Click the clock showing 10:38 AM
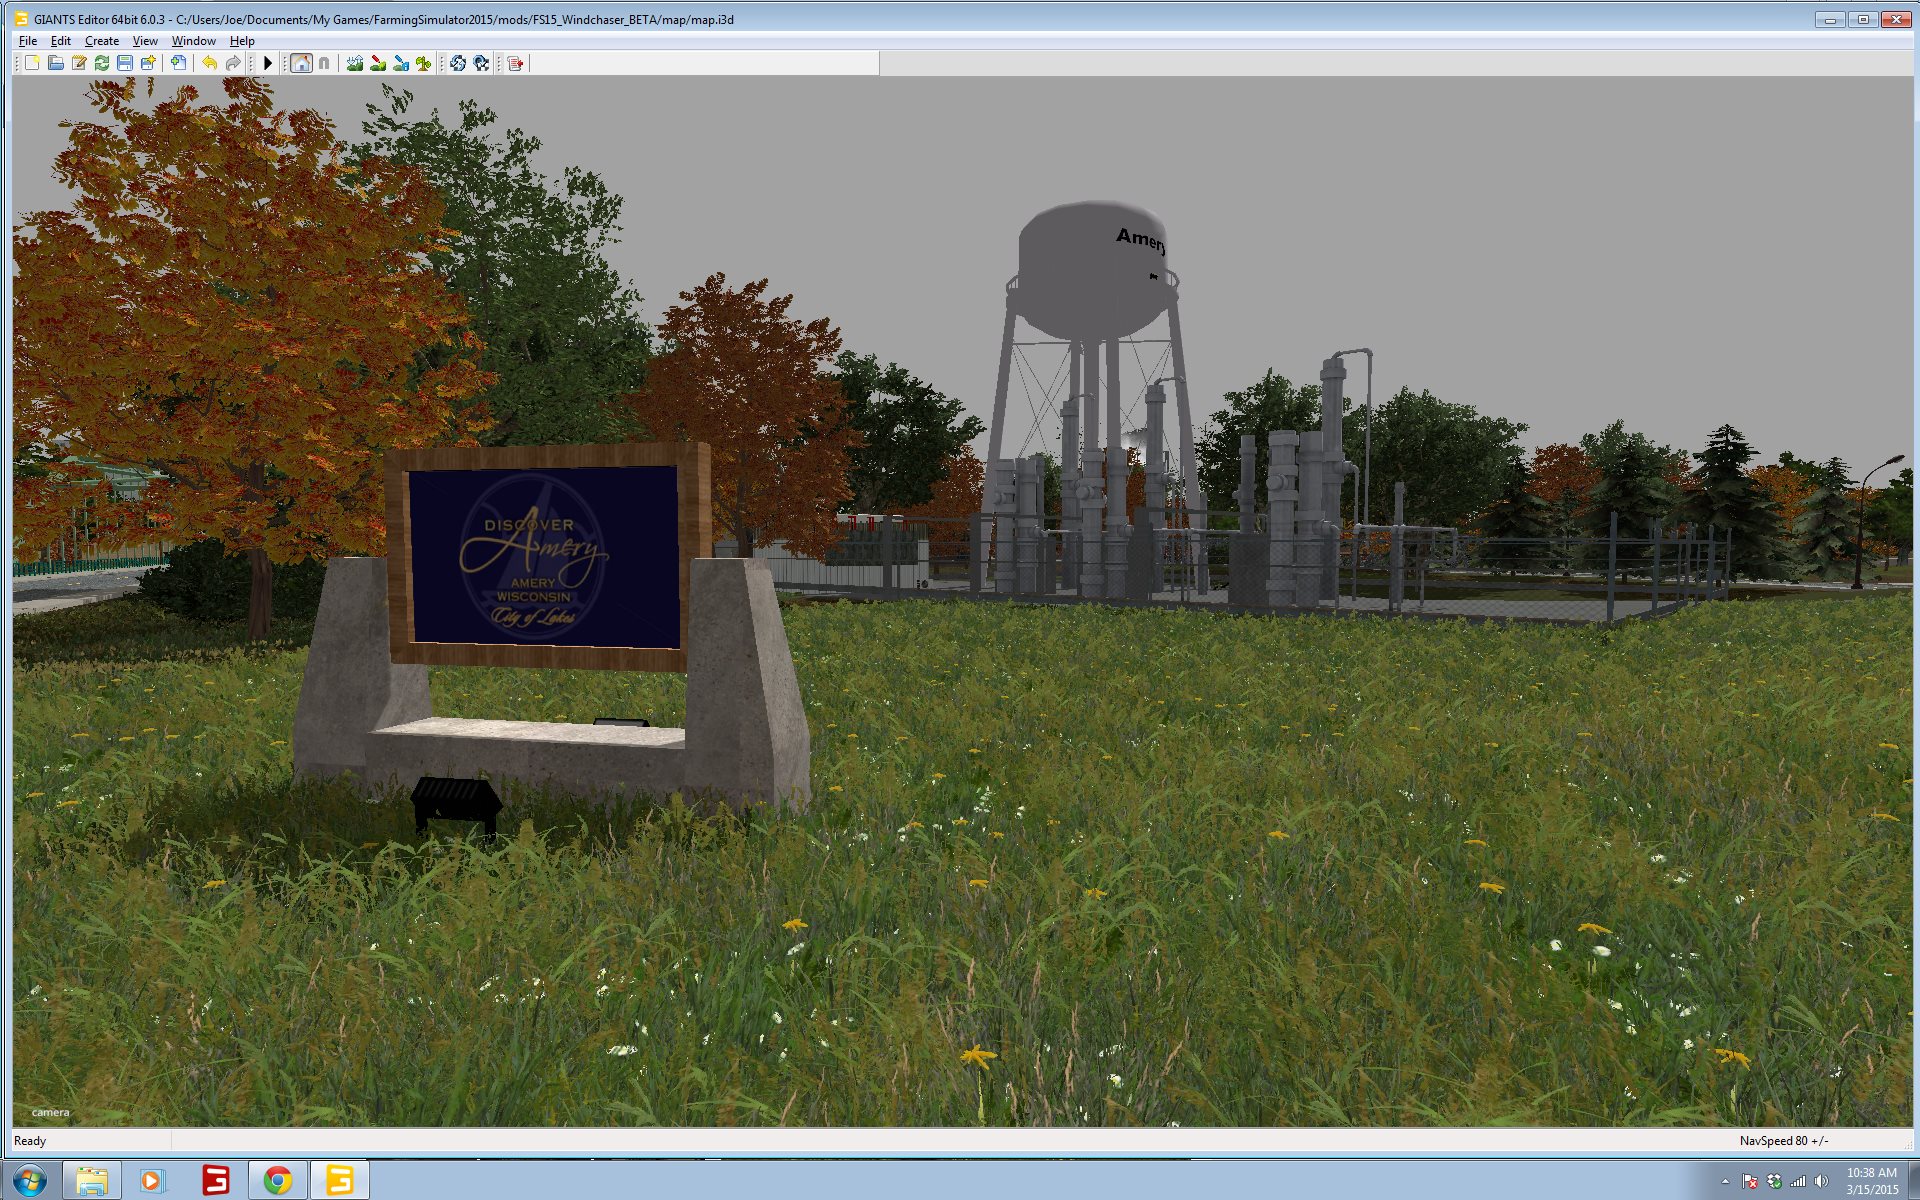 pos(1871,1181)
